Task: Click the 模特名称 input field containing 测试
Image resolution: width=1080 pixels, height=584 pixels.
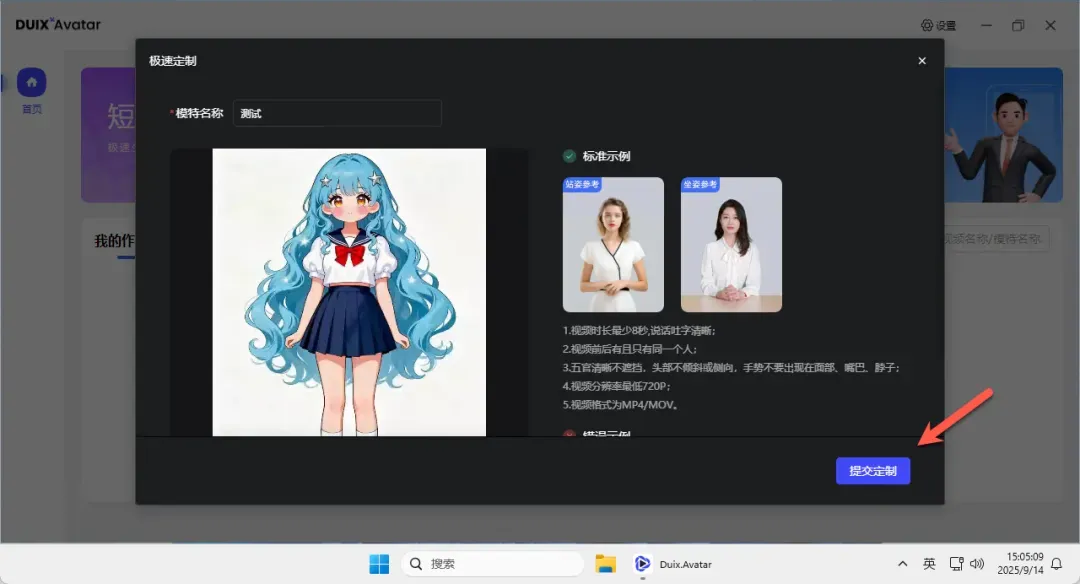Action: click(336, 114)
